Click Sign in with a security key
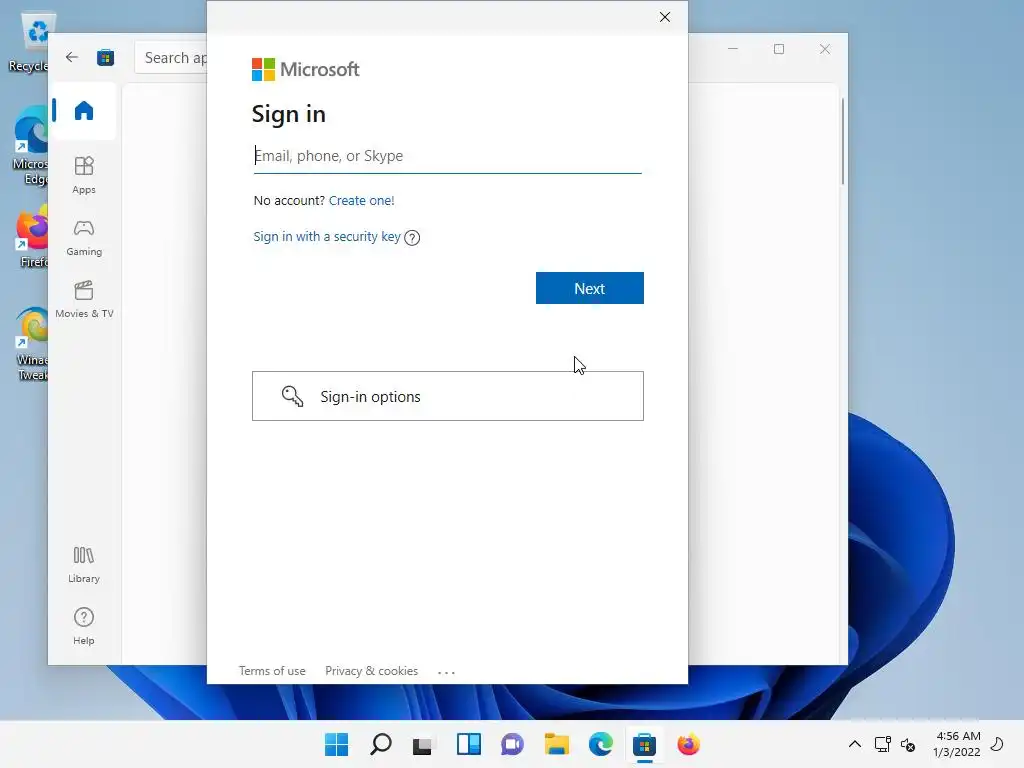 click(327, 236)
